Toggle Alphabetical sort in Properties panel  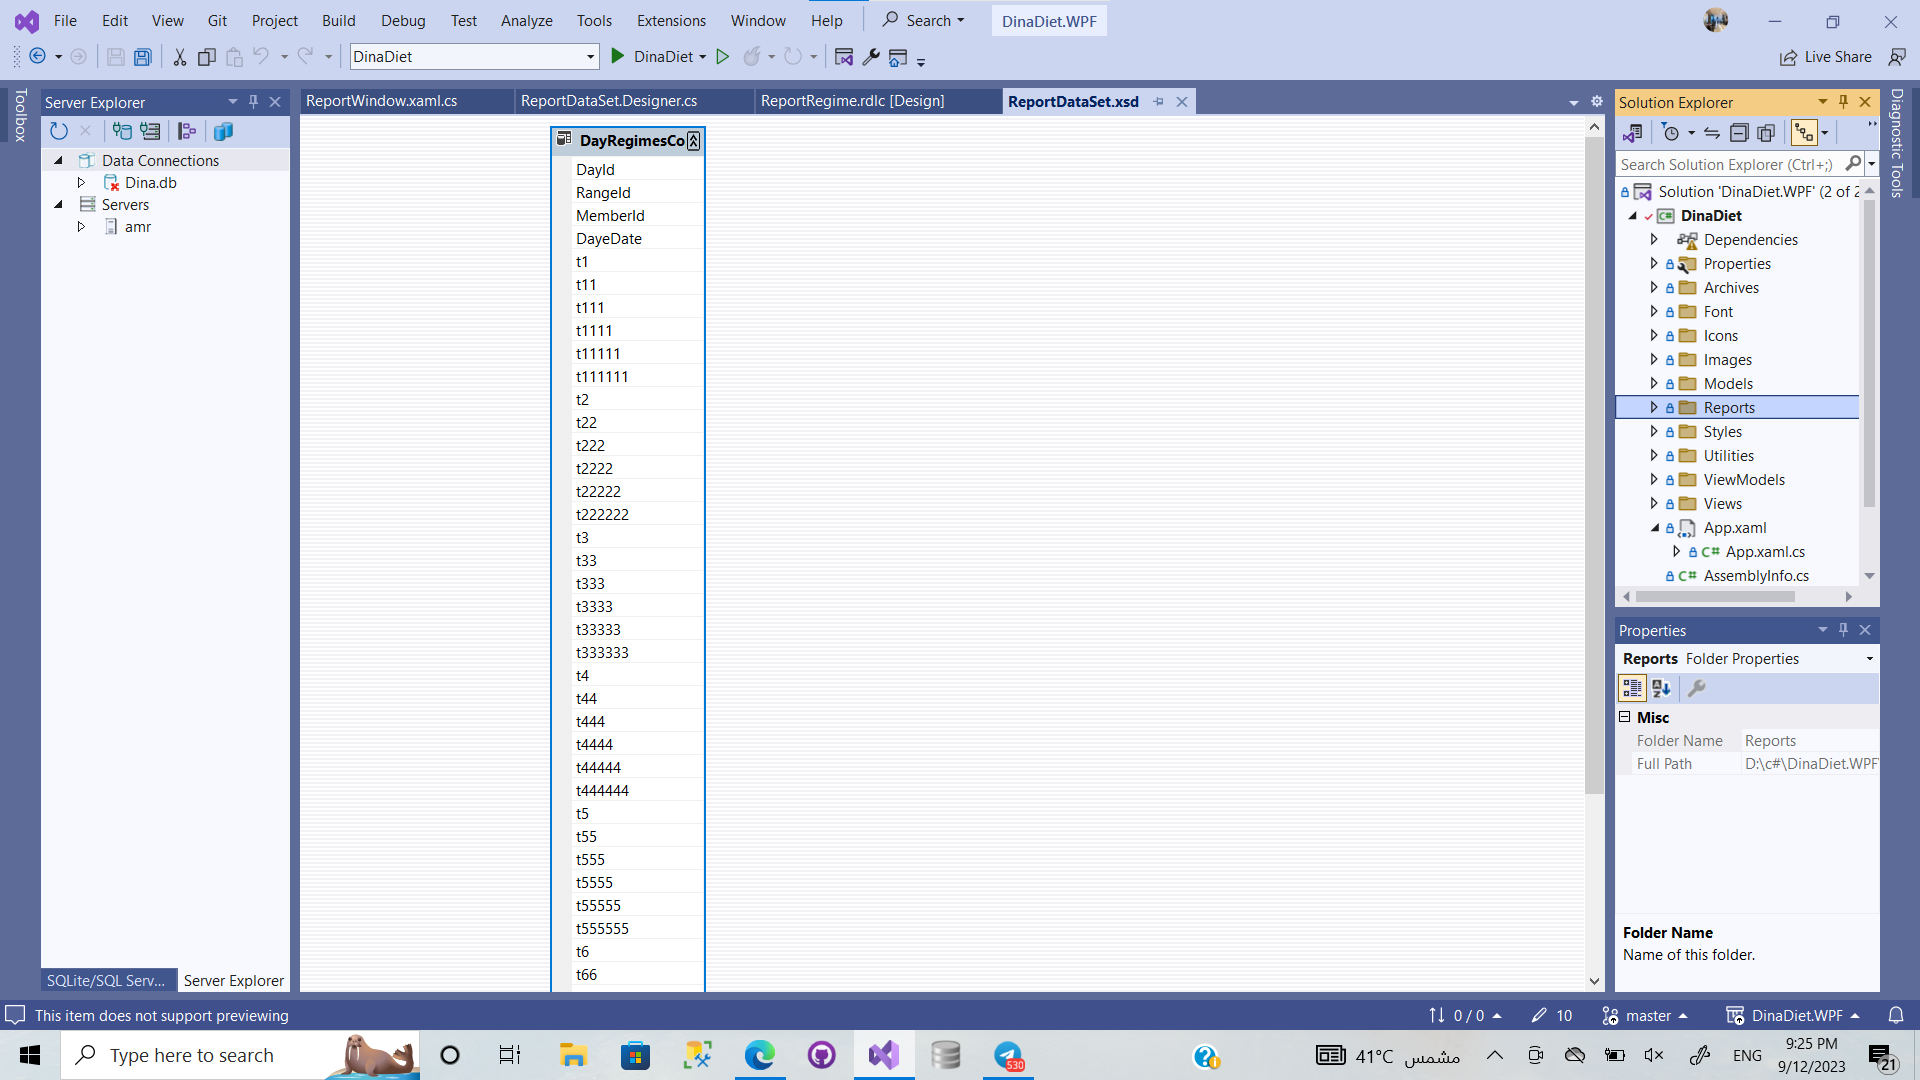(x=1661, y=688)
